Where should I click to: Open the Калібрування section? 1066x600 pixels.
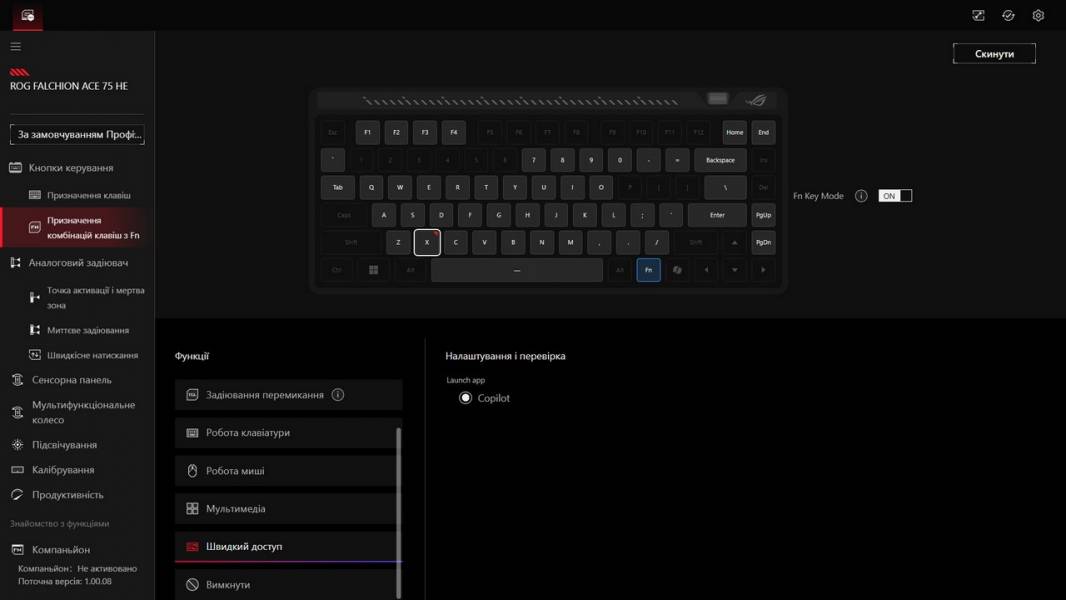(63, 470)
